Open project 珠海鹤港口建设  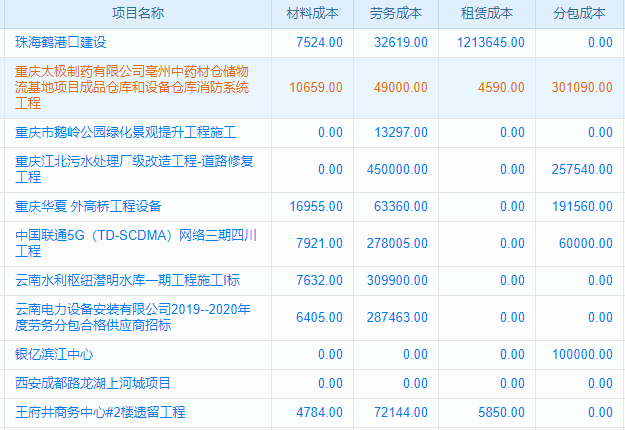click(61, 42)
